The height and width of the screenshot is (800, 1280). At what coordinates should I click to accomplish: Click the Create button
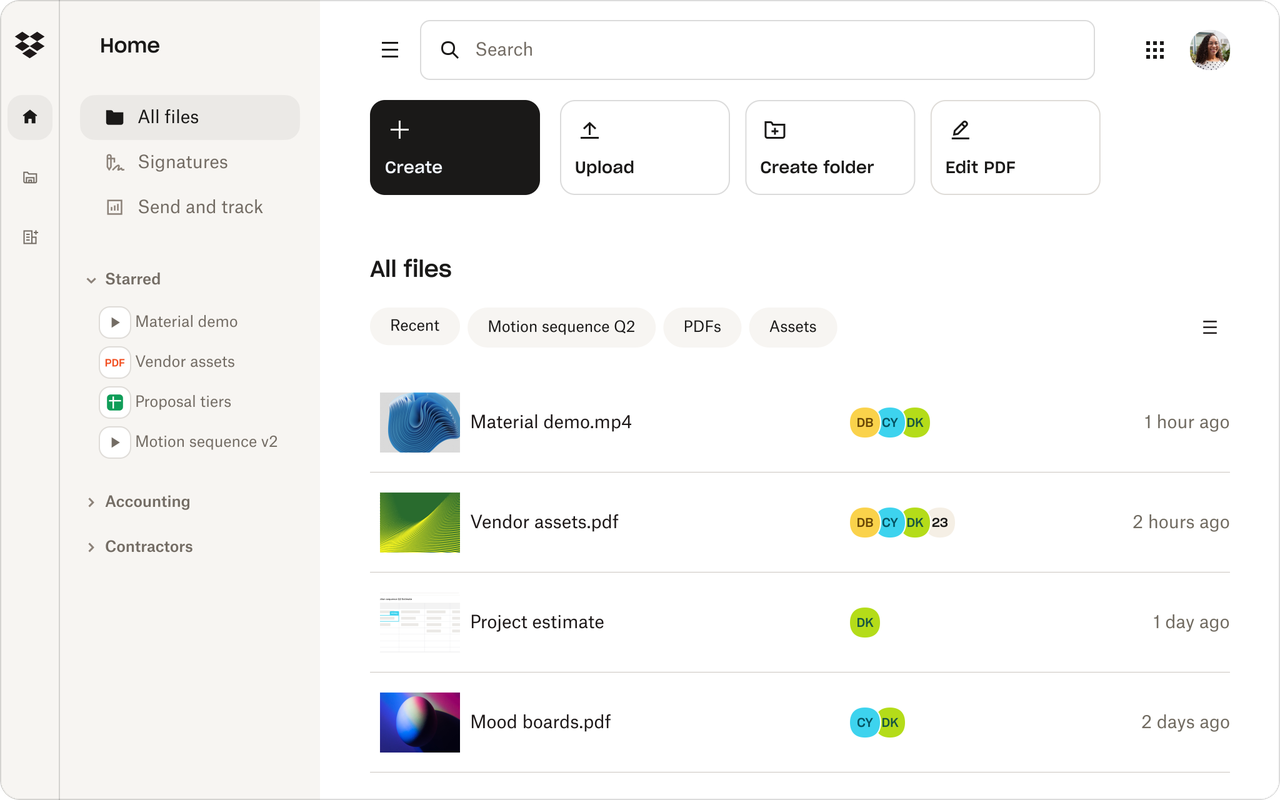pos(454,147)
